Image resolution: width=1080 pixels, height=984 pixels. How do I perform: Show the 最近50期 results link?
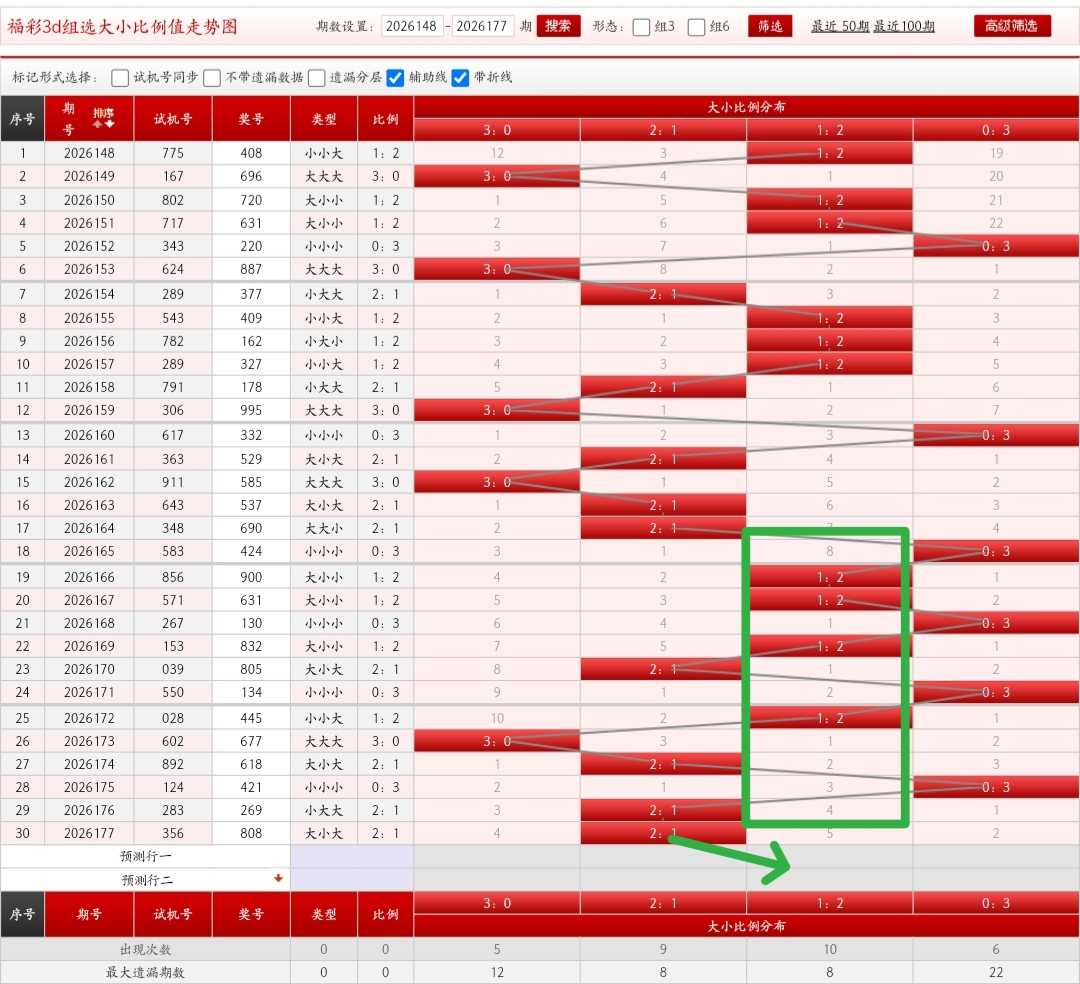[x=840, y=26]
